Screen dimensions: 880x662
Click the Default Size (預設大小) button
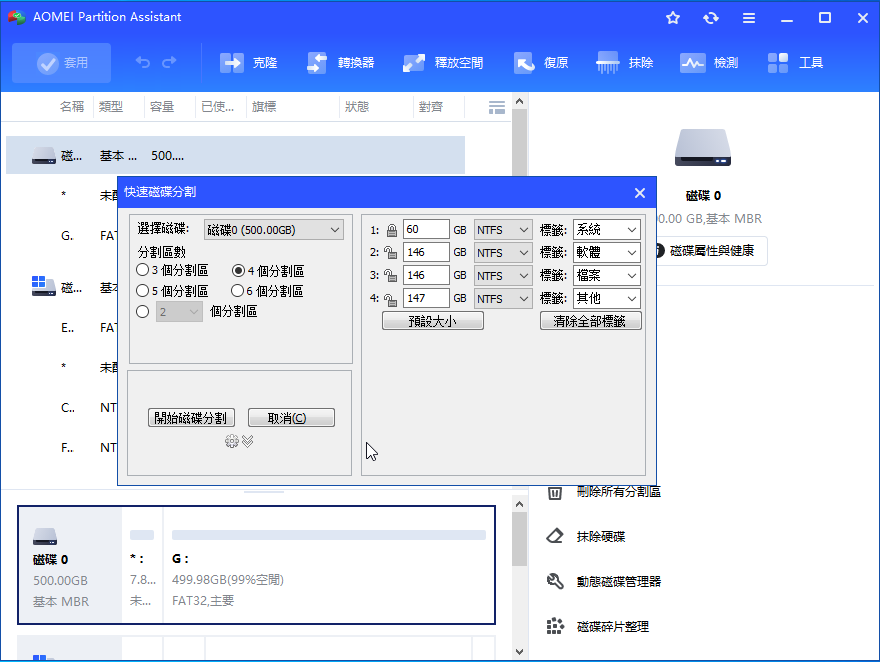(433, 321)
